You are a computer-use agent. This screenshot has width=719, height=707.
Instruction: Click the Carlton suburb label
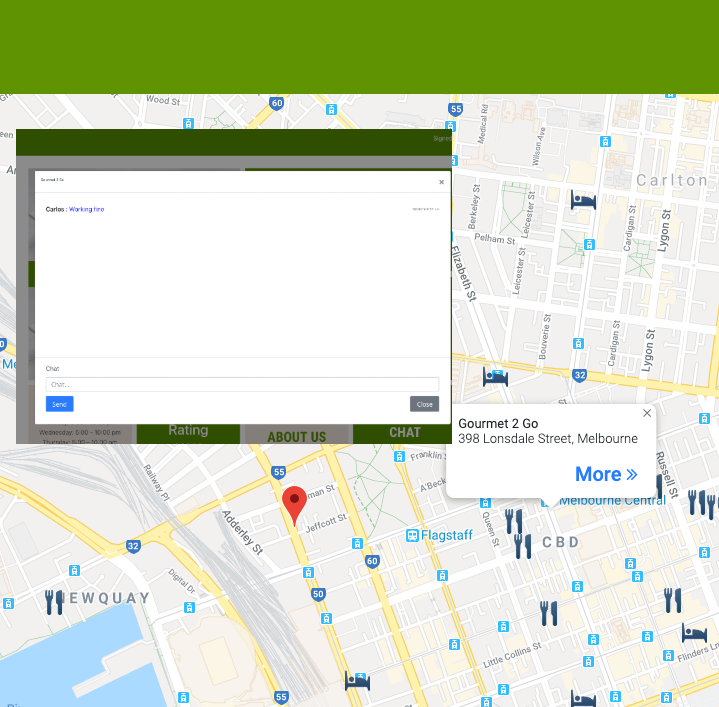671,180
